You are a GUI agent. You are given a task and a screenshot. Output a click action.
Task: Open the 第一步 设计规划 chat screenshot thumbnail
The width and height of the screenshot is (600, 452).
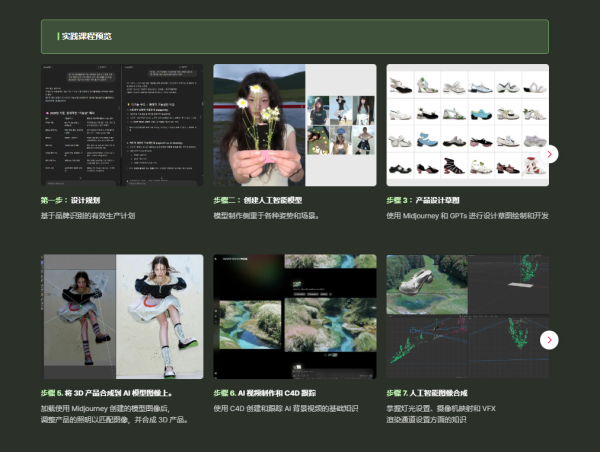pyautogui.click(x=122, y=125)
